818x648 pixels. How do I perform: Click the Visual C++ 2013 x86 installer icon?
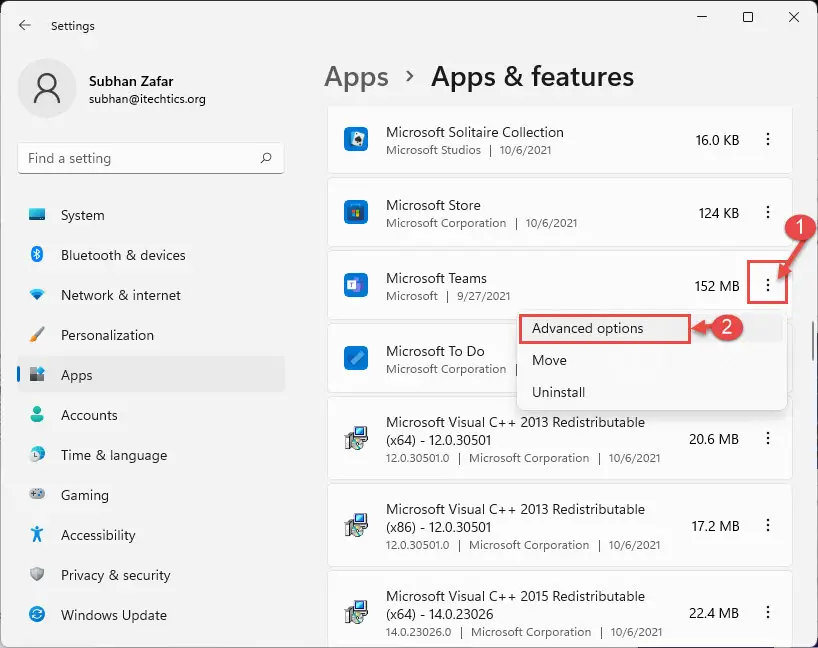pos(356,525)
